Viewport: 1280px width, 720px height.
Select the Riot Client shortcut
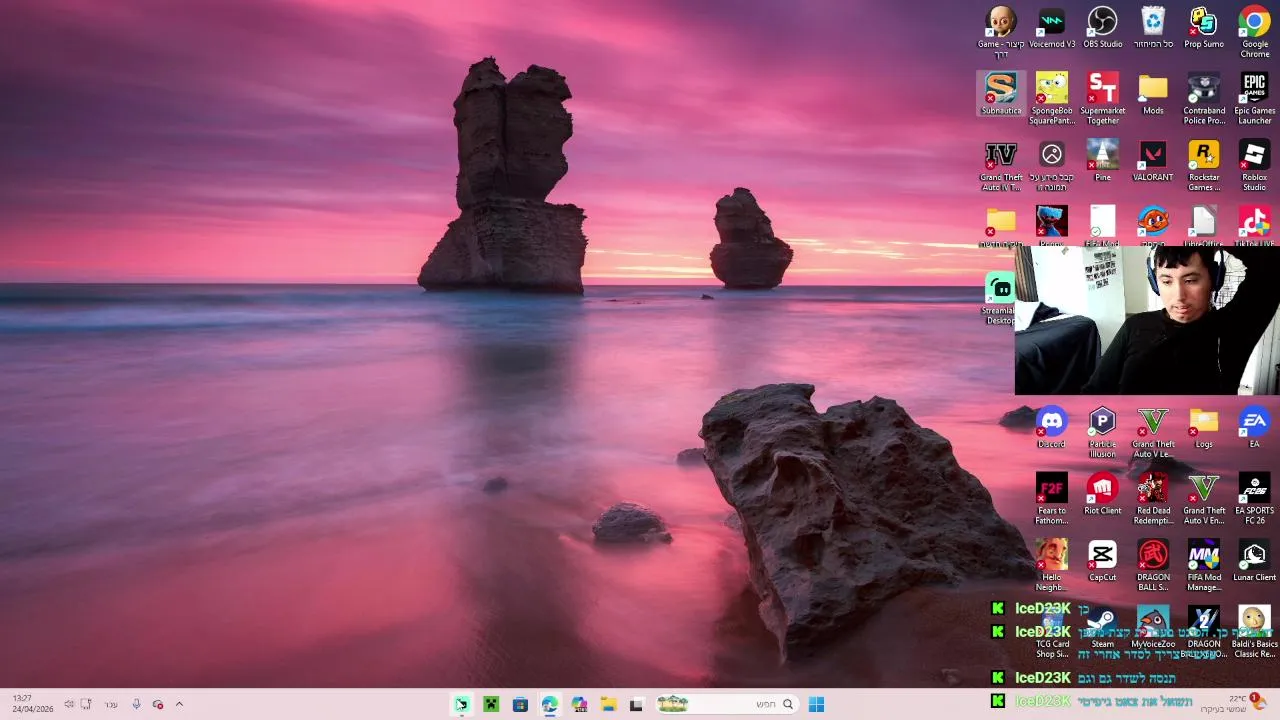tap(1102, 494)
